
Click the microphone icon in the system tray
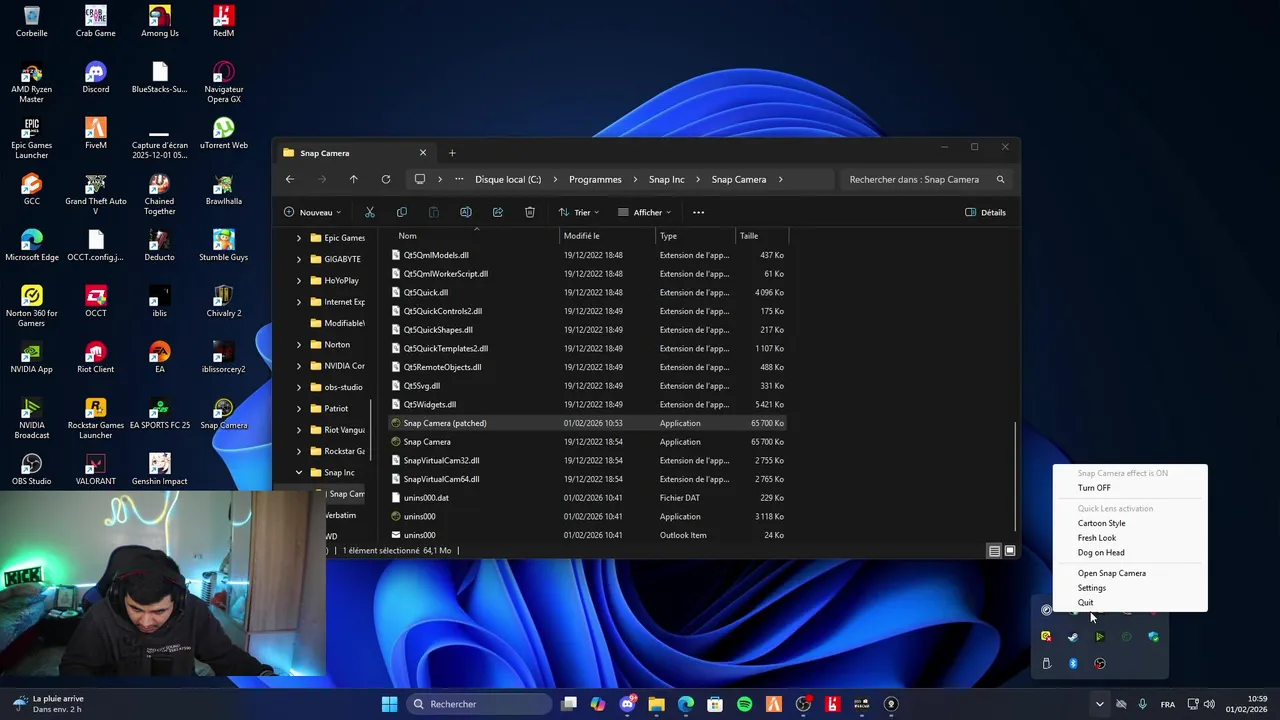tap(1142, 704)
